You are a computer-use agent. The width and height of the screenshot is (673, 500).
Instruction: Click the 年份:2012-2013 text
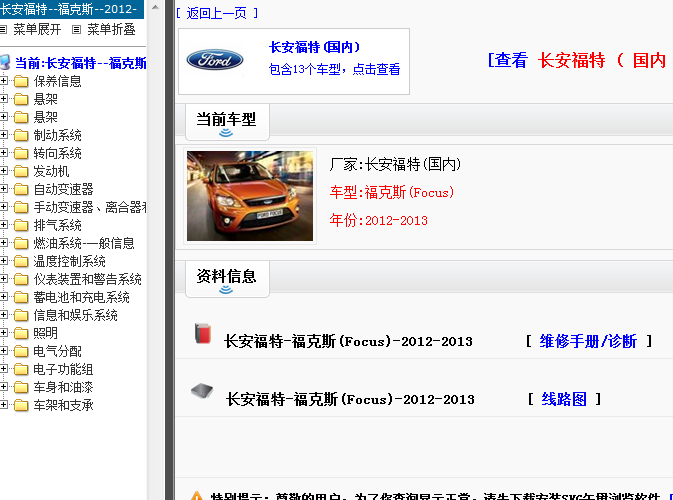pos(379,220)
